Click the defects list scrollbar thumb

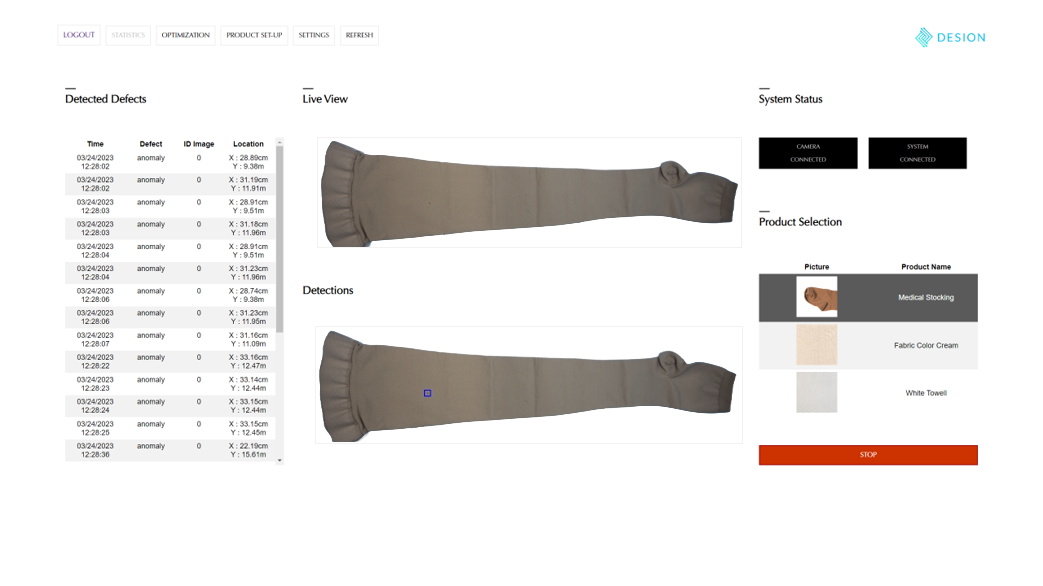[279, 239]
